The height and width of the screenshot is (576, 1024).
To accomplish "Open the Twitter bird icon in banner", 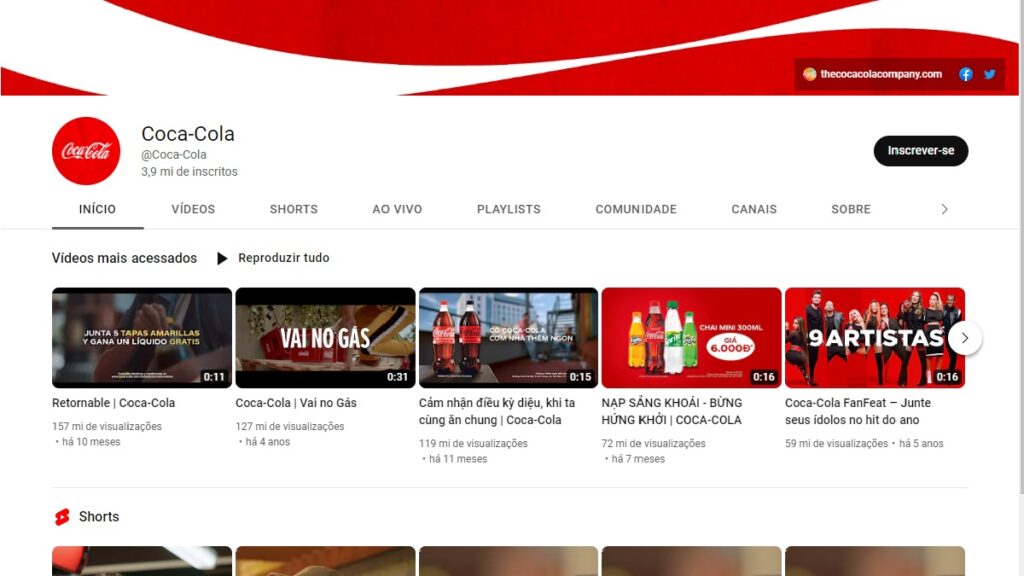I will 989,74.
